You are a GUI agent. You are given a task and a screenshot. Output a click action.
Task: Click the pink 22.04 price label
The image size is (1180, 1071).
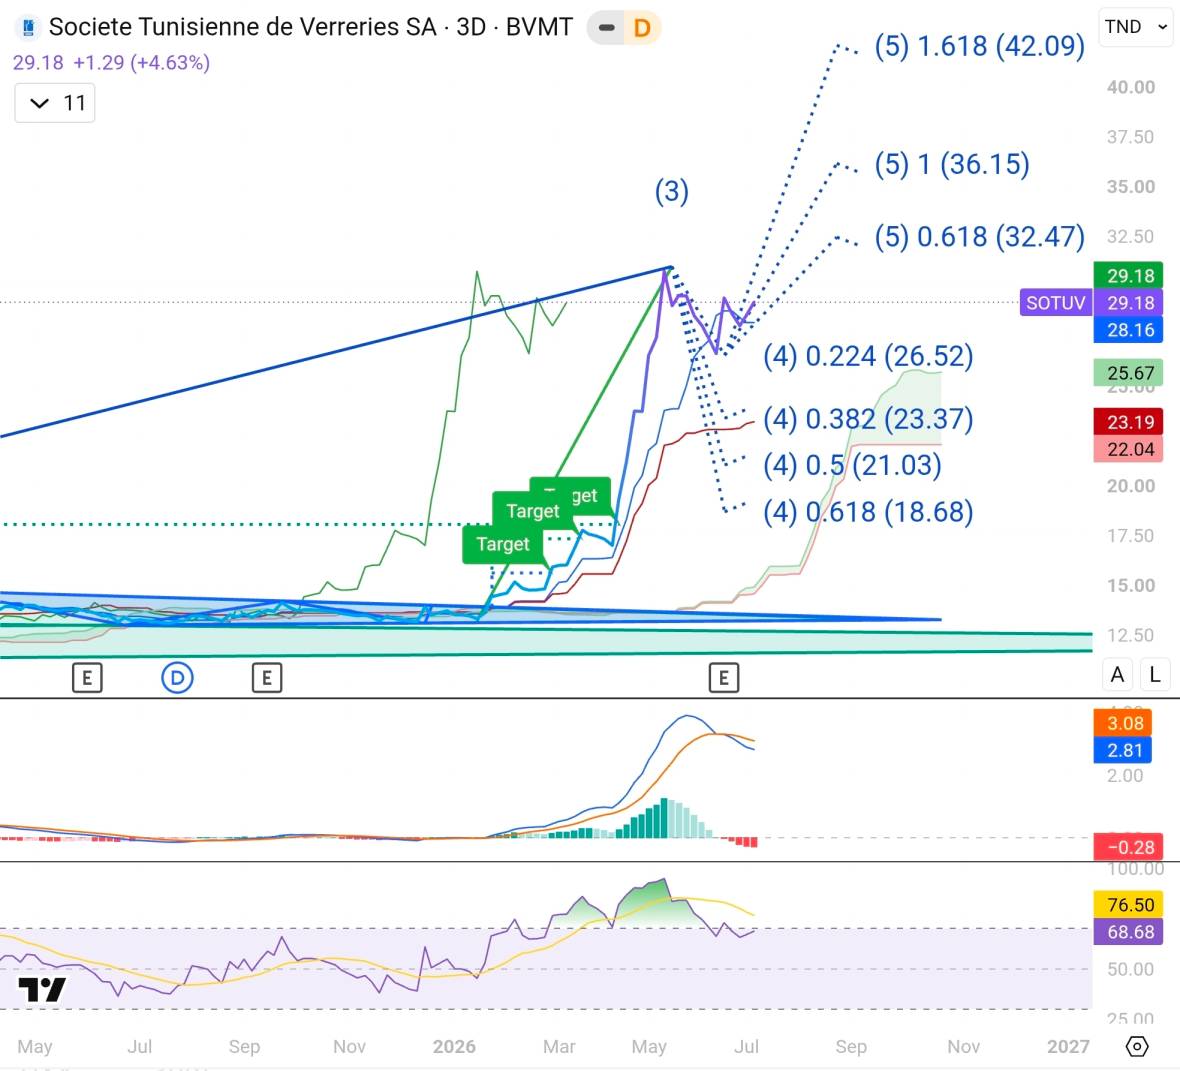tap(1129, 449)
